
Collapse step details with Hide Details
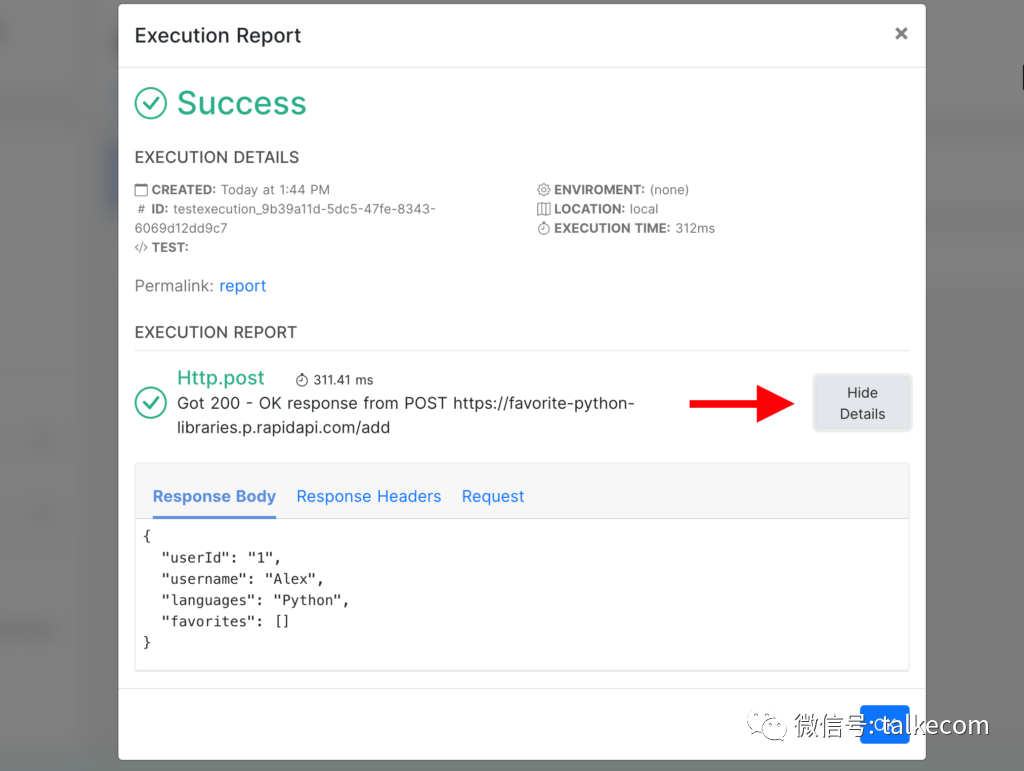862,403
